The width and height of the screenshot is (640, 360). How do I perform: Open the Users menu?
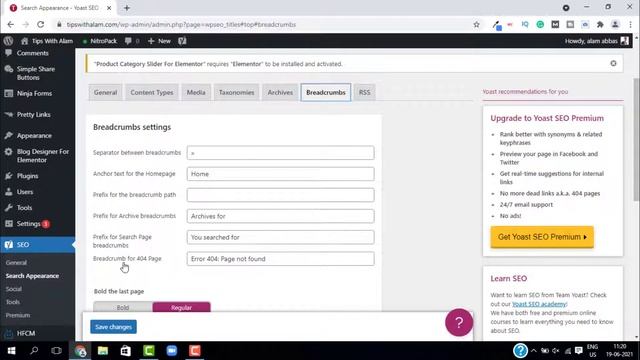point(25,192)
